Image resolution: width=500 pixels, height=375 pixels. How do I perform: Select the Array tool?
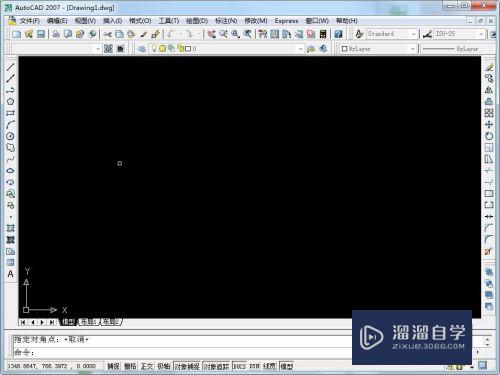[489, 113]
